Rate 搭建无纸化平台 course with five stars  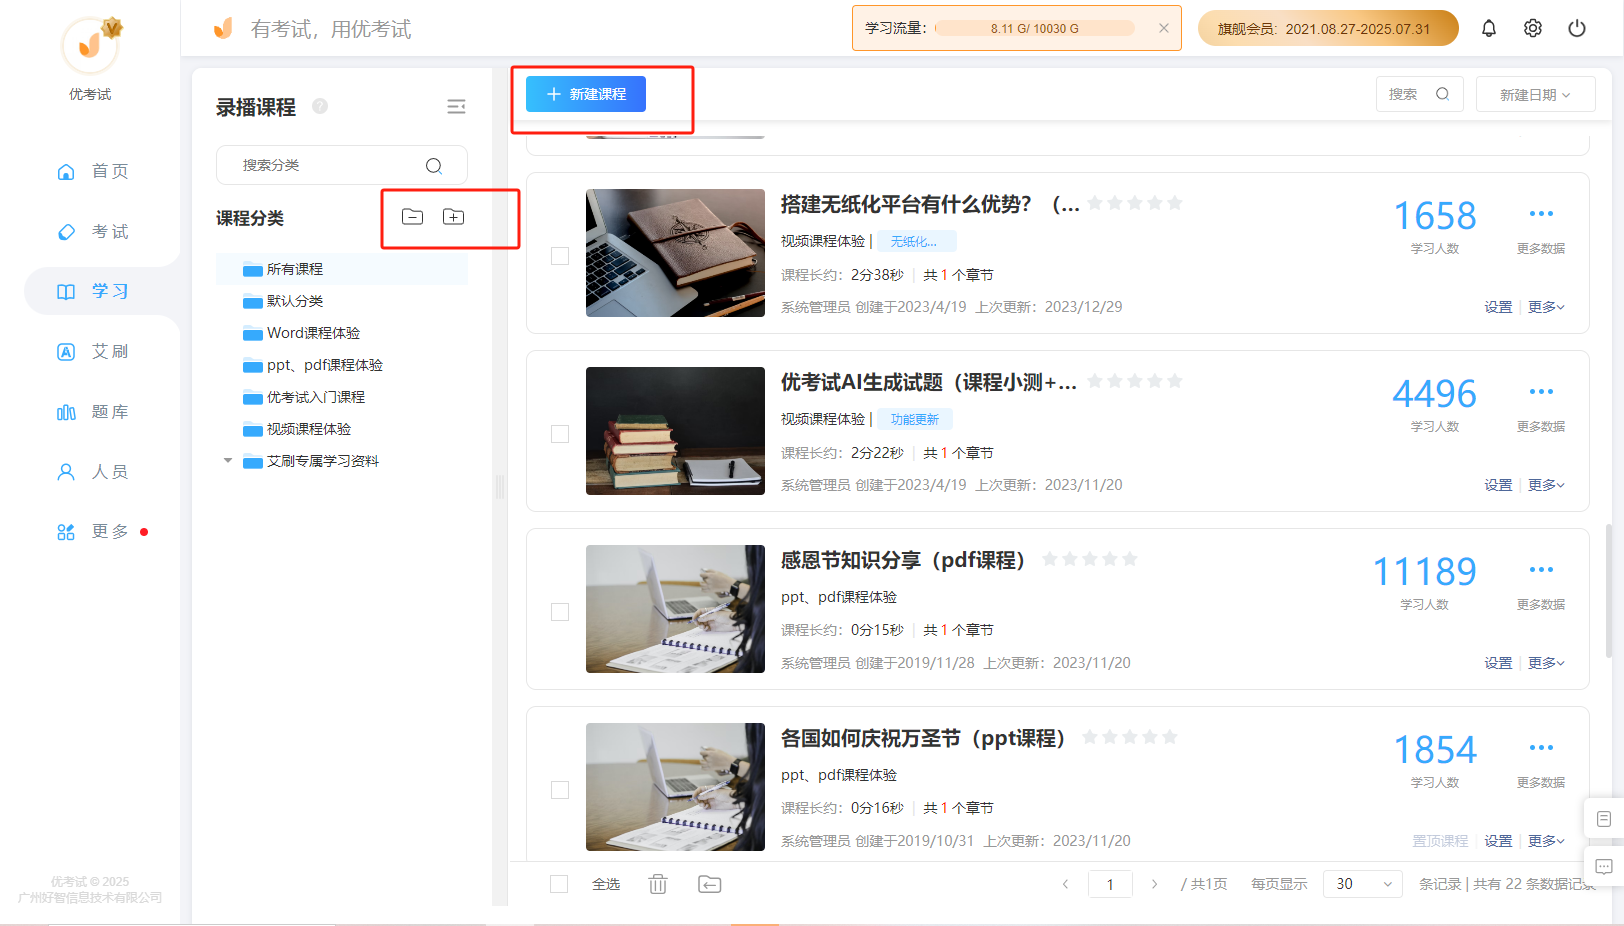[x=1174, y=203]
